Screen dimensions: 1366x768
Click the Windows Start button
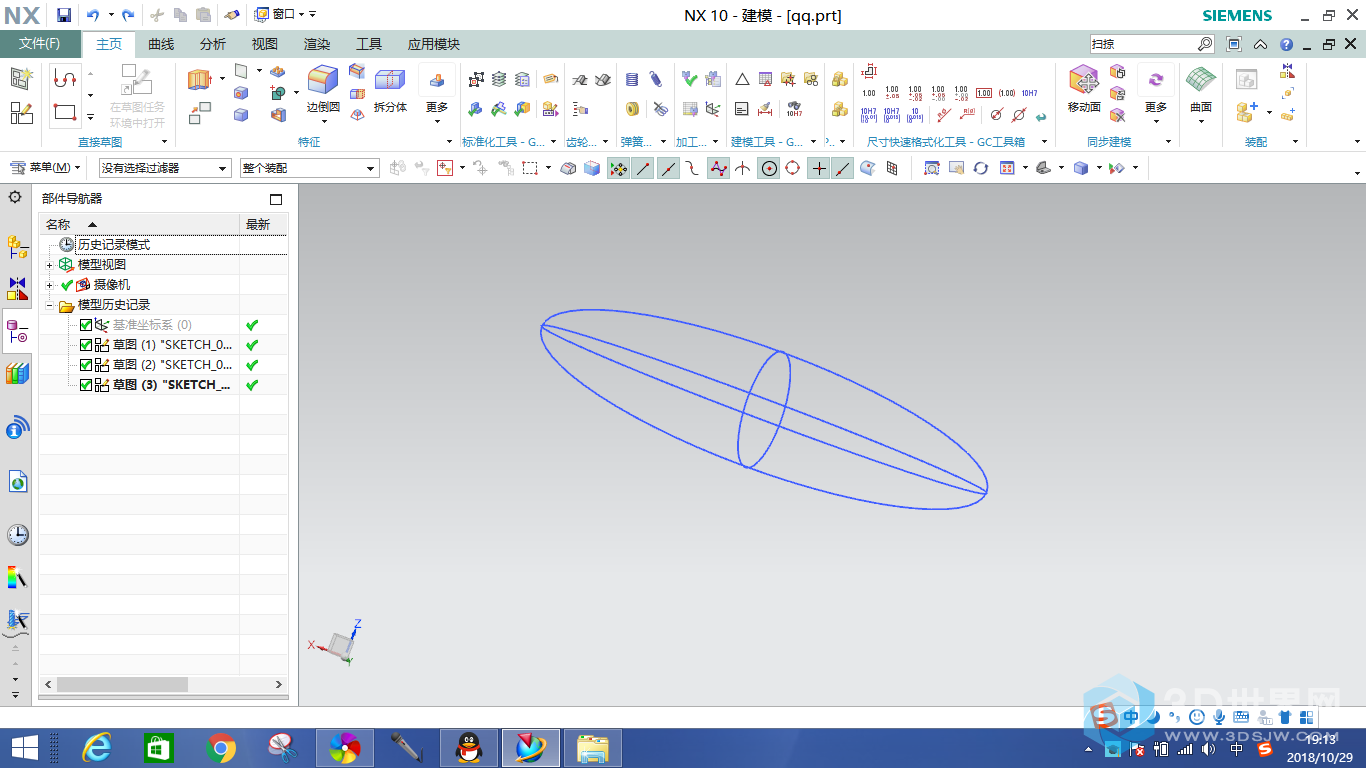click(x=24, y=748)
